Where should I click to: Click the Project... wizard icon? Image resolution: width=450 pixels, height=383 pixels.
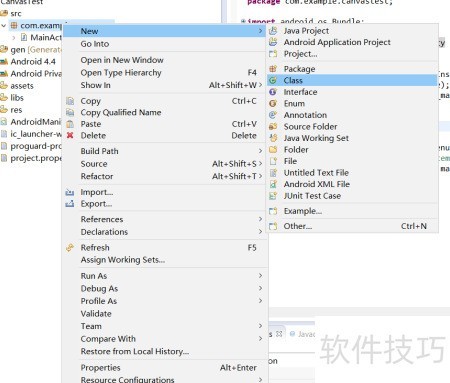click(x=273, y=54)
